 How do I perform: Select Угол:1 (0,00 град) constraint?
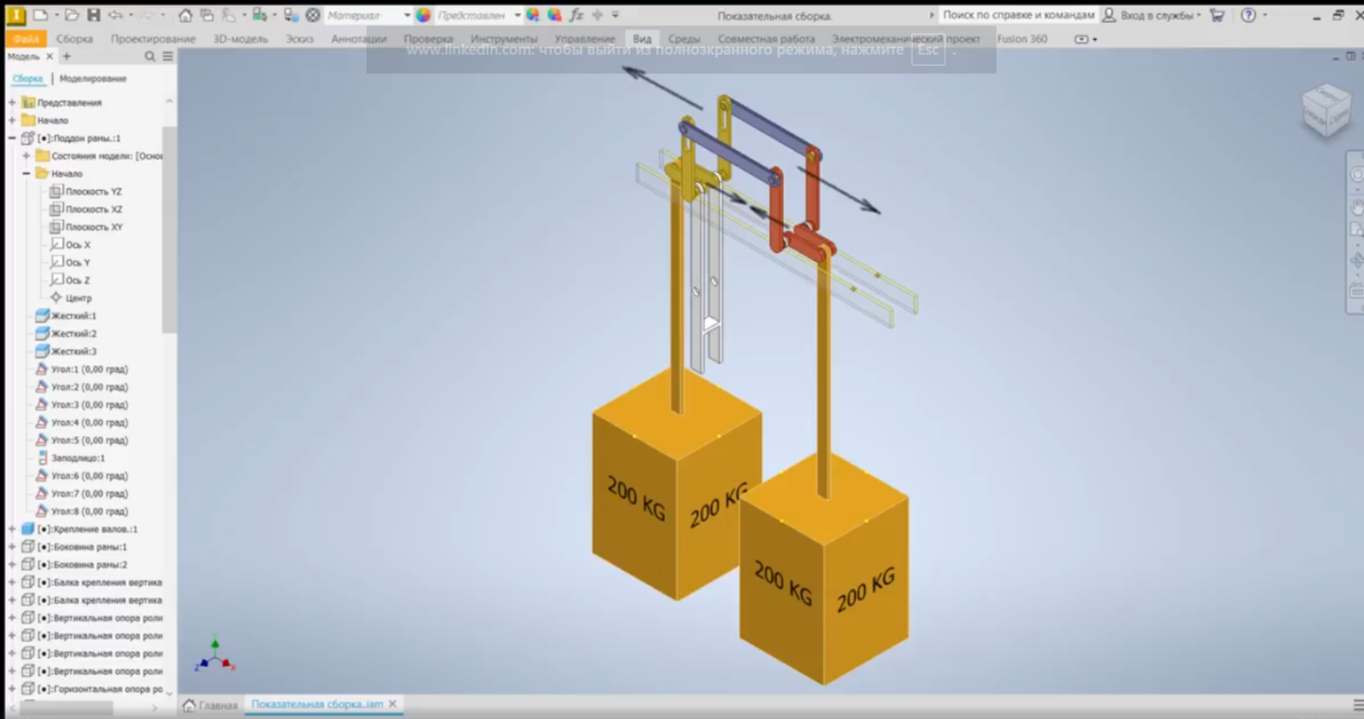point(81,369)
